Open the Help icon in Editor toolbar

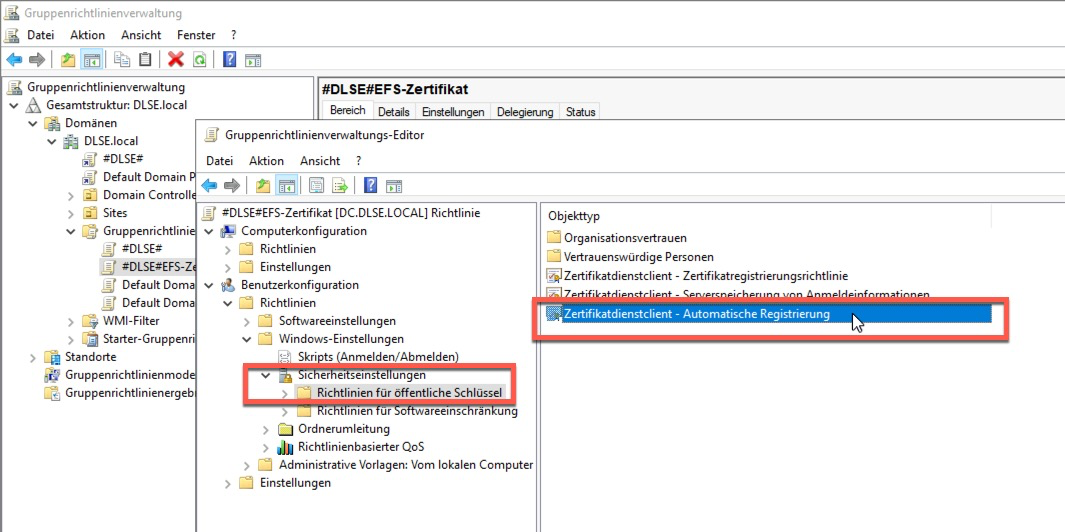(370, 185)
